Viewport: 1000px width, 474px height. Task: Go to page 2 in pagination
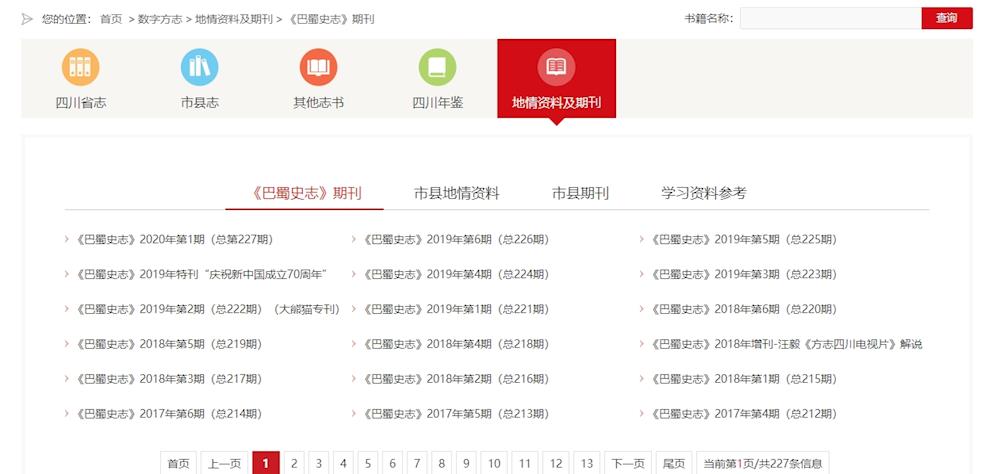pyautogui.click(x=294, y=463)
